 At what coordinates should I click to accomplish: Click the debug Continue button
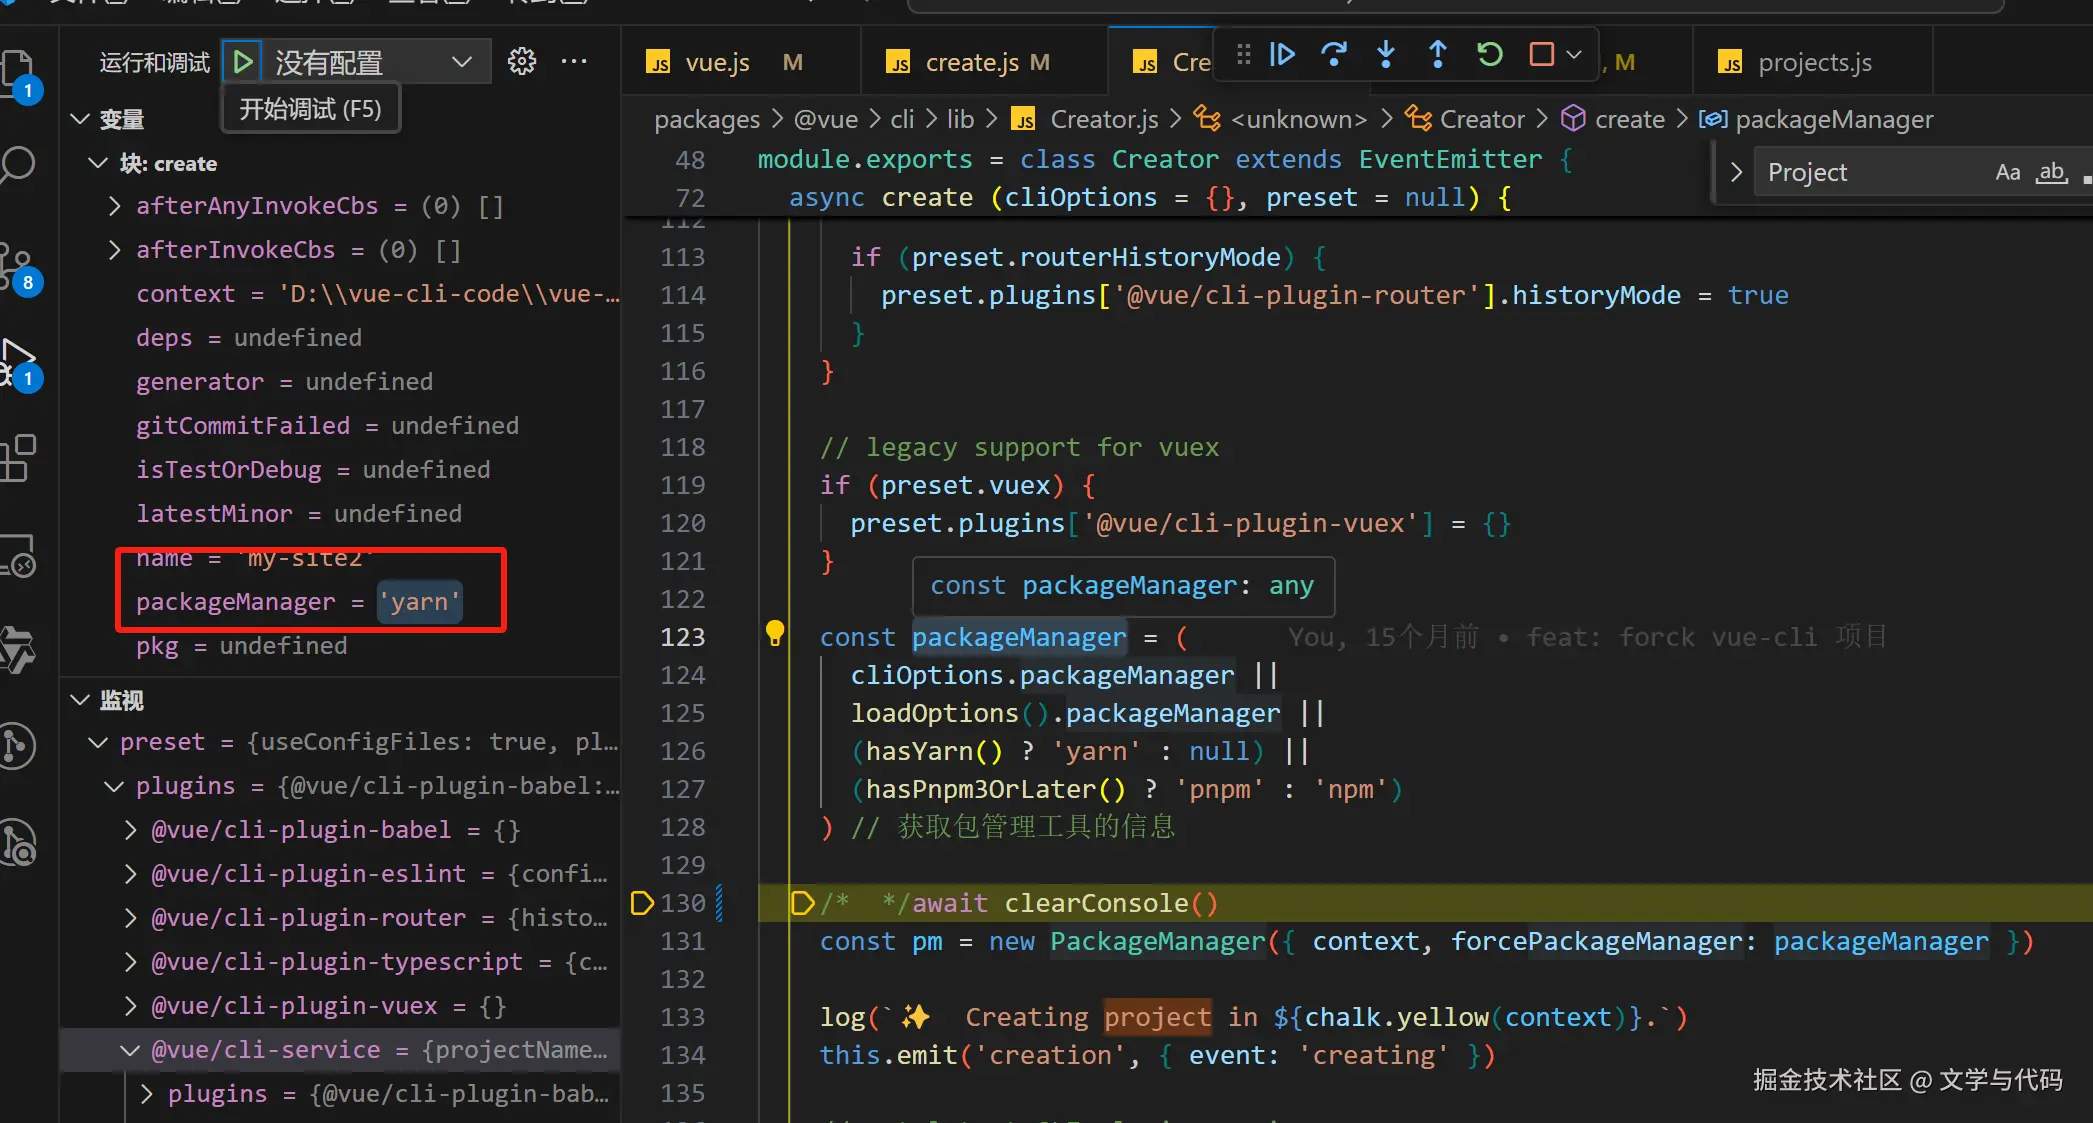[x=1281, y=54]
